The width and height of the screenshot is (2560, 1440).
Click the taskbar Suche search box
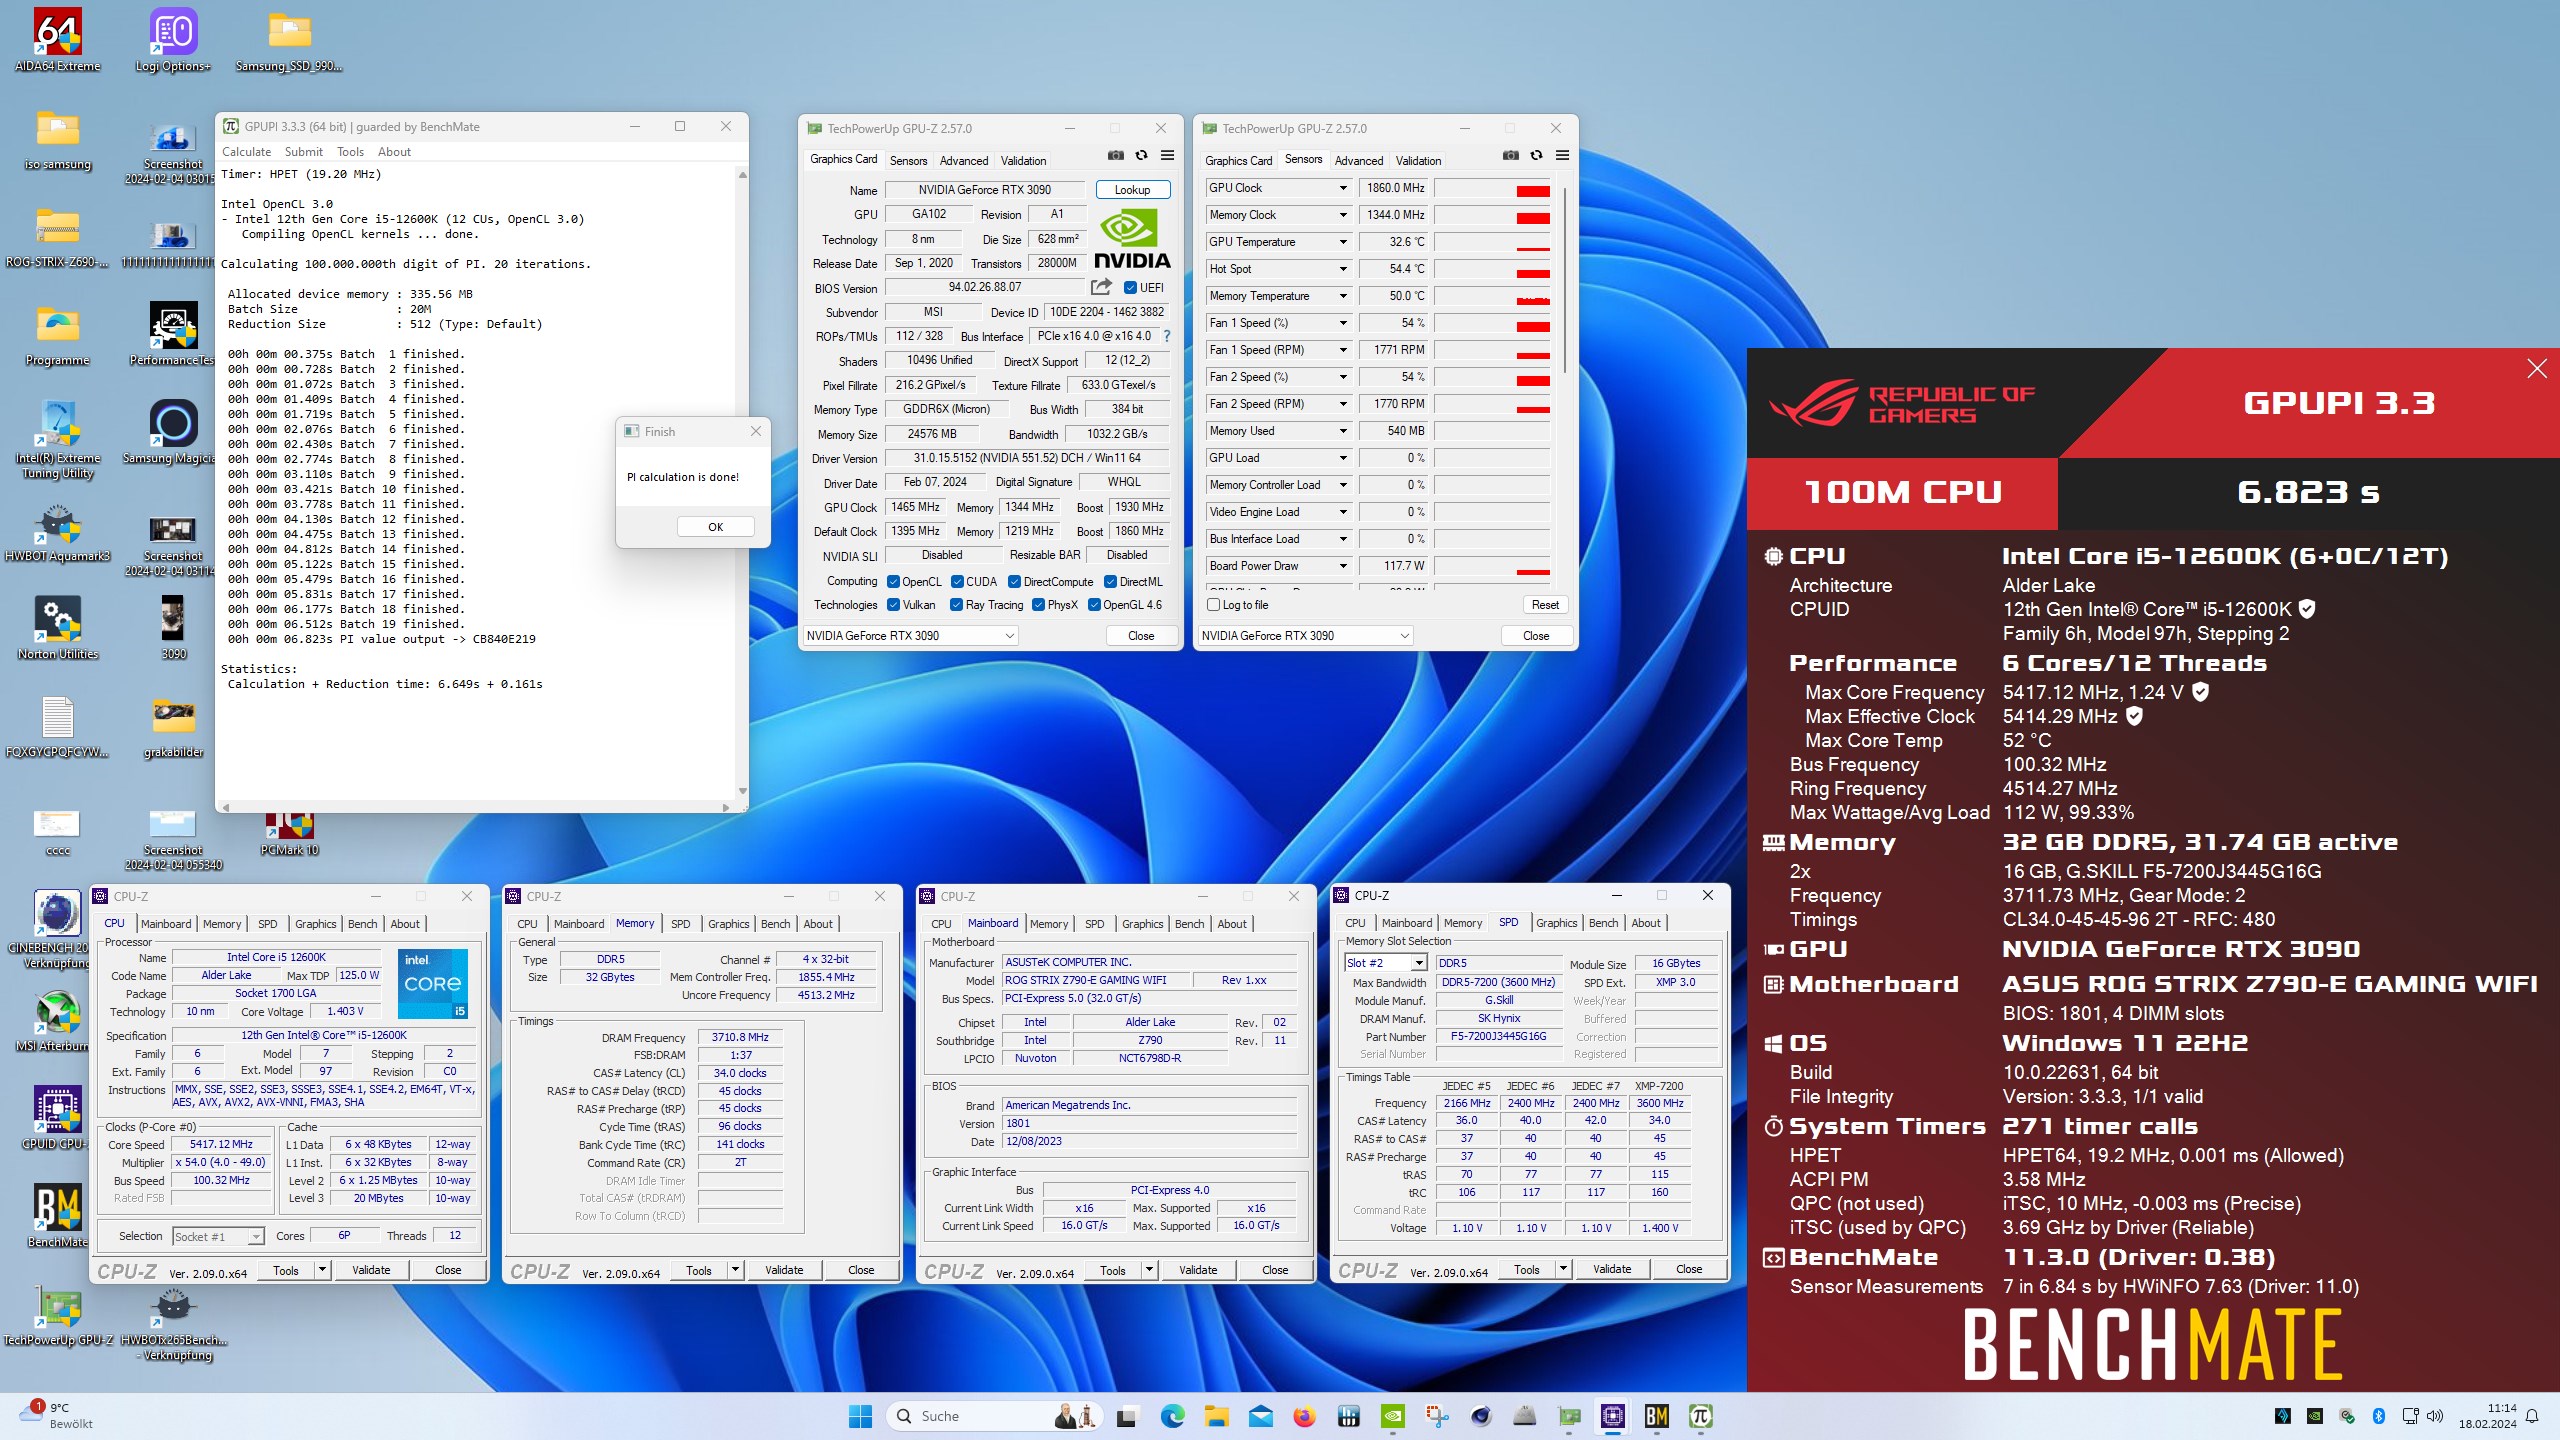point(995,1416)
